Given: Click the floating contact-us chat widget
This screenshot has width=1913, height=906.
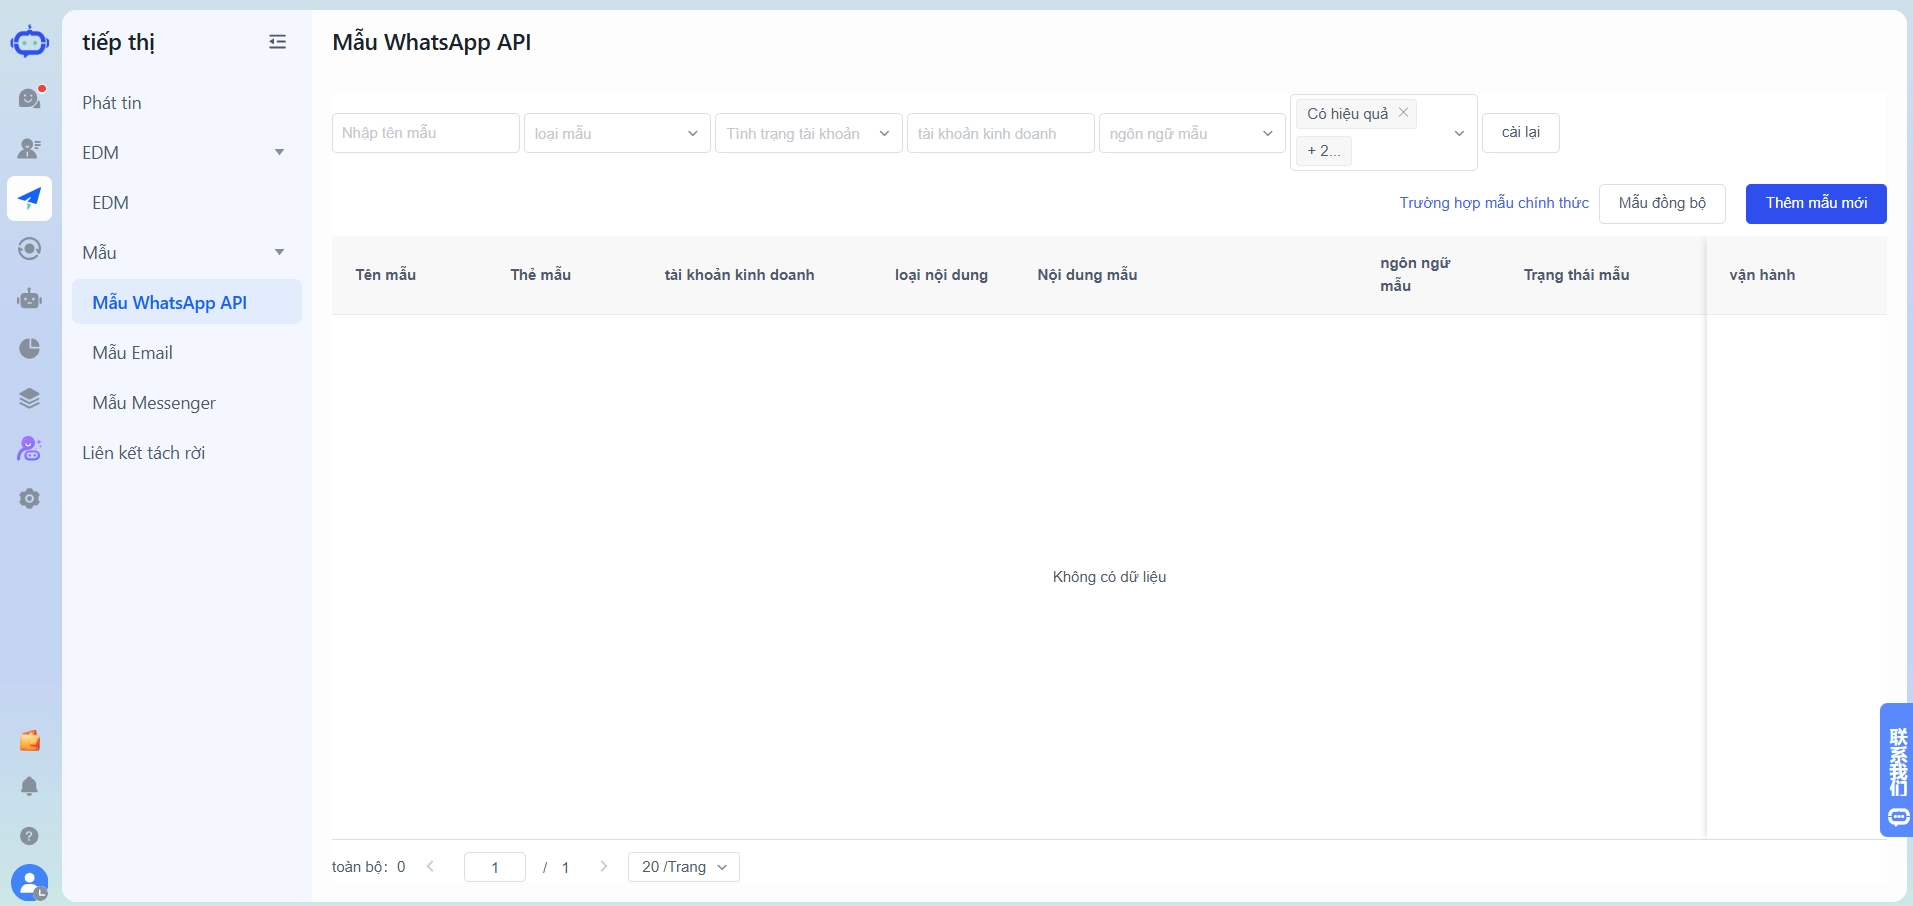Looking at the screenshot, I should (1897, 769).
